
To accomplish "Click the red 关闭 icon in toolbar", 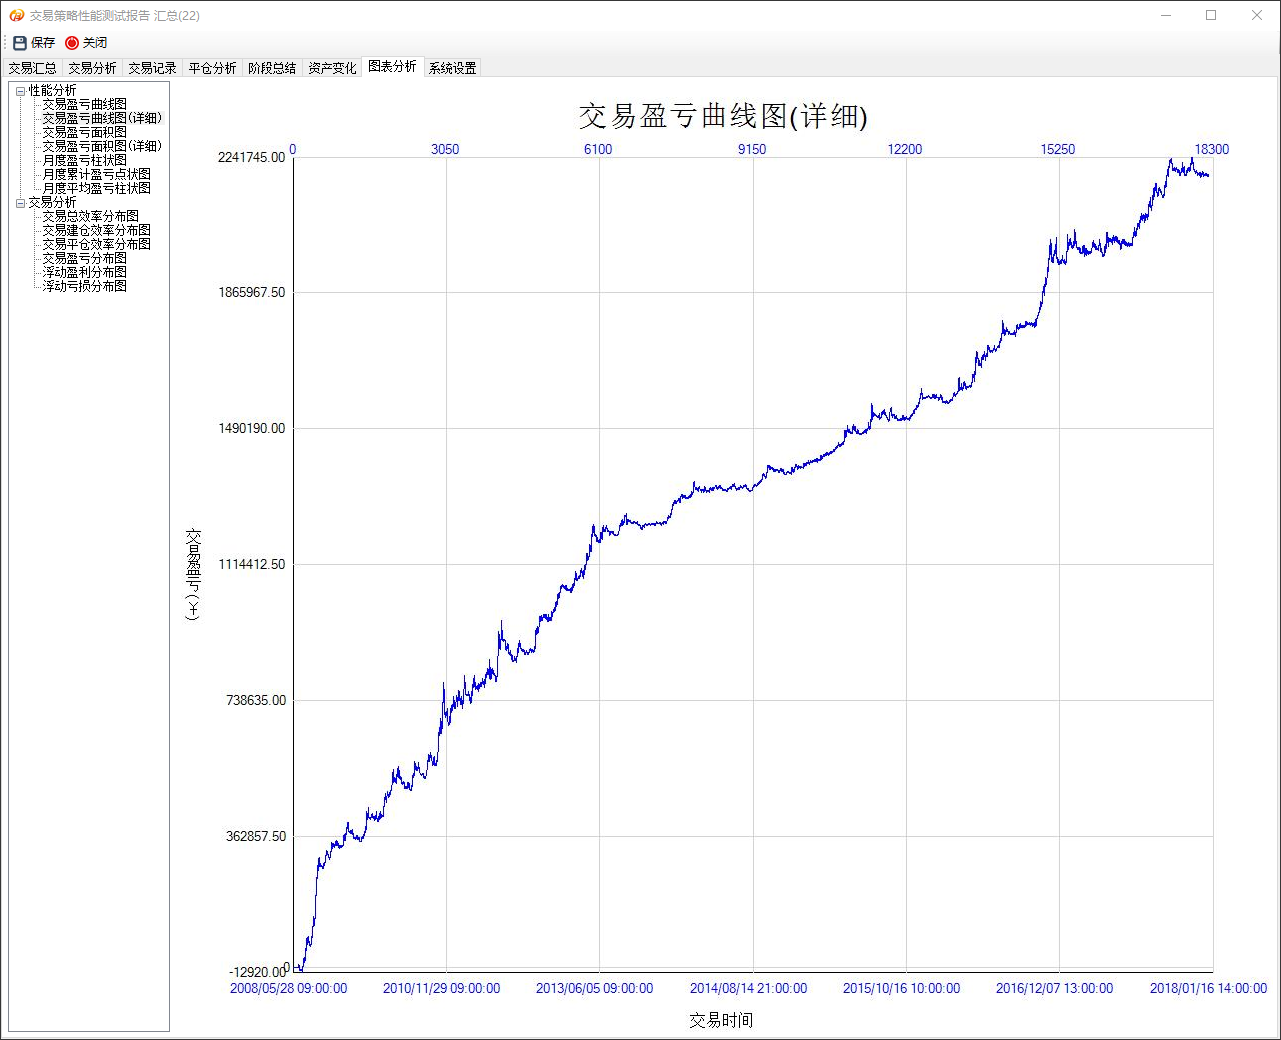I will (x=72, y=43).
